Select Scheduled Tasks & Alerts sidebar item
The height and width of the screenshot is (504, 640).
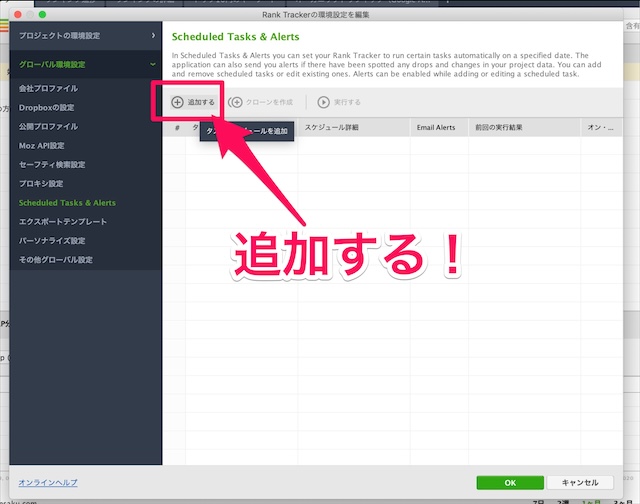pos(67,203)
